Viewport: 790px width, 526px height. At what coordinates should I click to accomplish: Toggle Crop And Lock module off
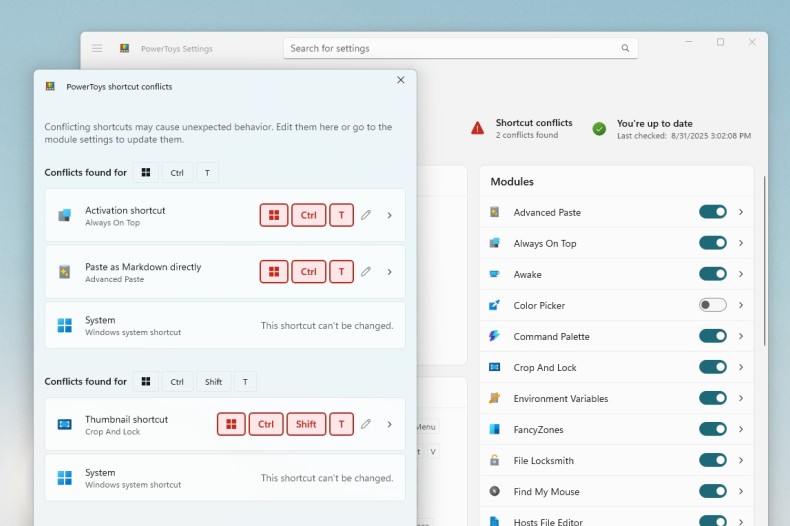[712, 367]
